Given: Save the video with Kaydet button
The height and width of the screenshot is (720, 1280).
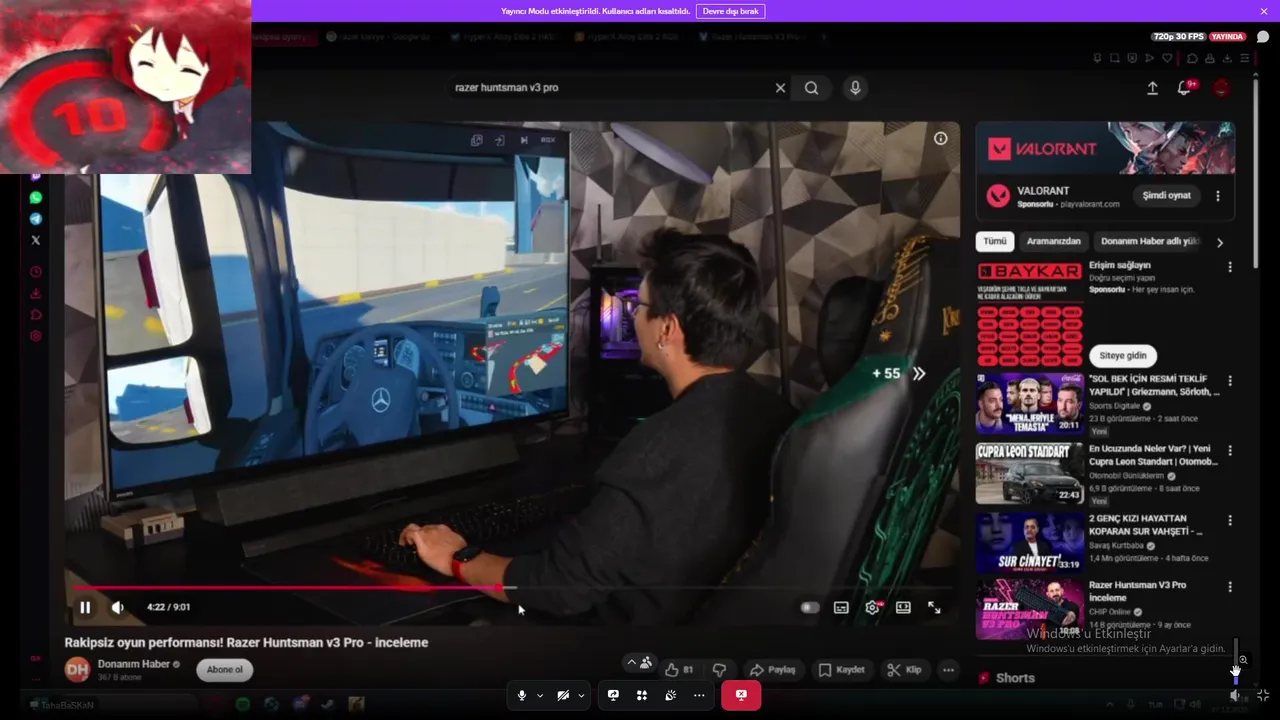Looking at the screenshot, I should click(x=841, y=670).
